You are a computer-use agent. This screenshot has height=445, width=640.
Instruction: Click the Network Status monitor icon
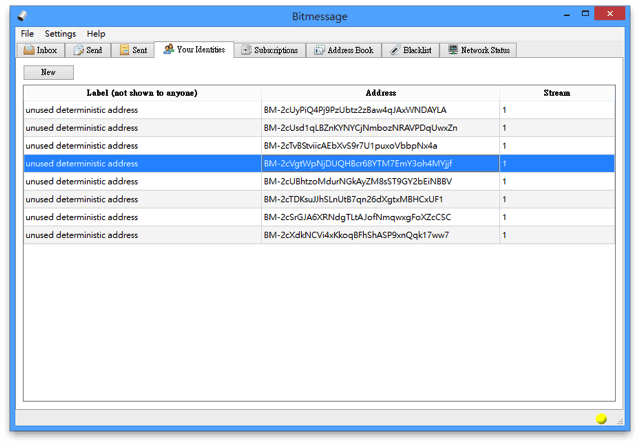453,50
